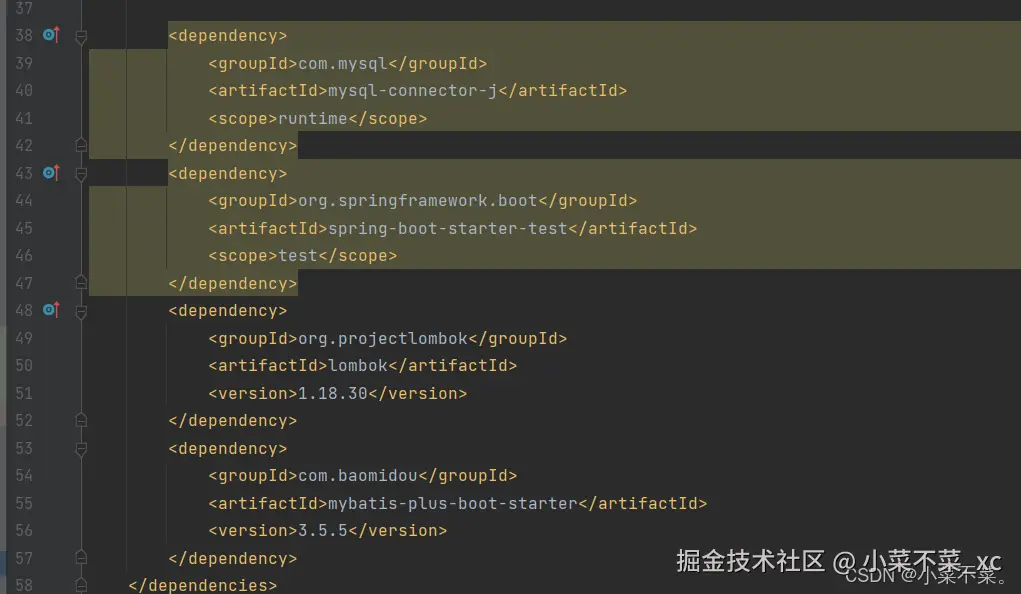This screenshot has width=1021, height=594.
Task: Place cursor on version 3.5.5
Action: pos(322,530)
